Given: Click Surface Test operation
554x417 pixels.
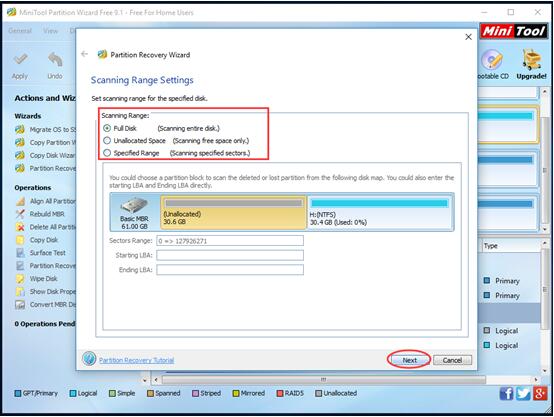Looking at the screenshot, I should tap(41, 253).
